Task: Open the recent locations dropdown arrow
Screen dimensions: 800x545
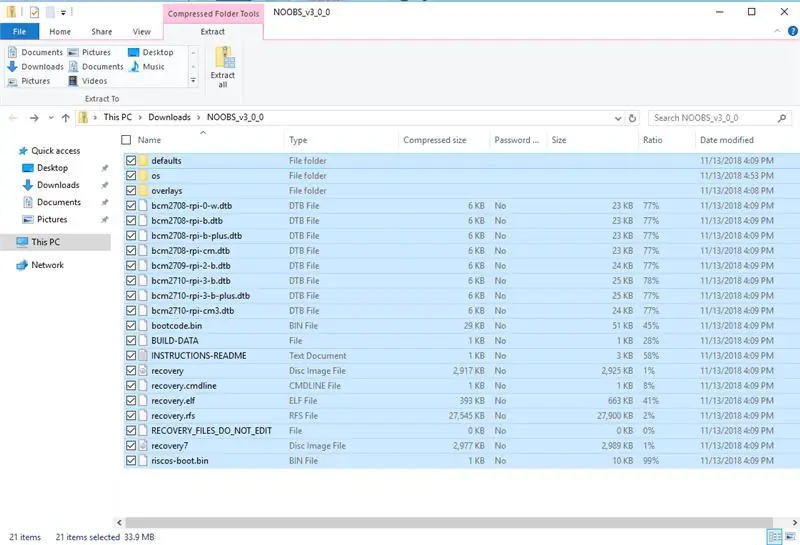Action: 51,118
